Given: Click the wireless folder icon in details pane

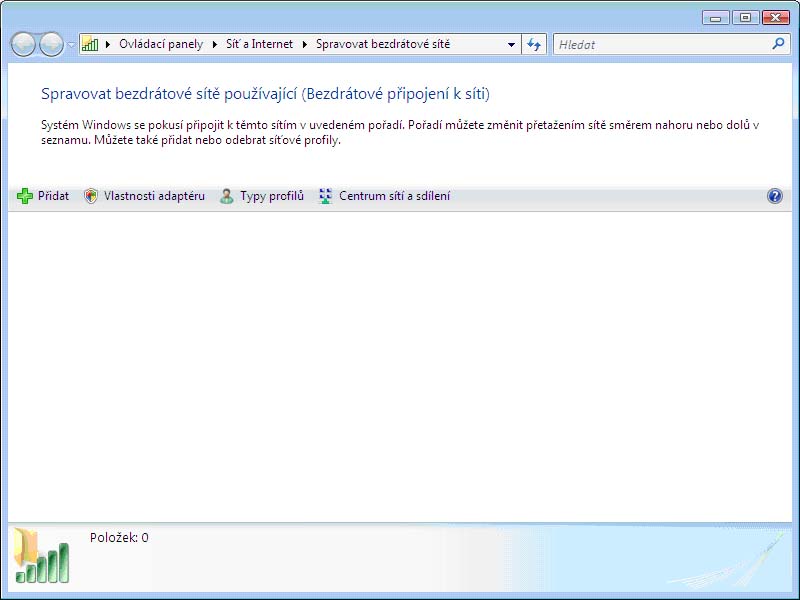Looking at the screenshot, I should pyautogui.click(x=41, y=556).
